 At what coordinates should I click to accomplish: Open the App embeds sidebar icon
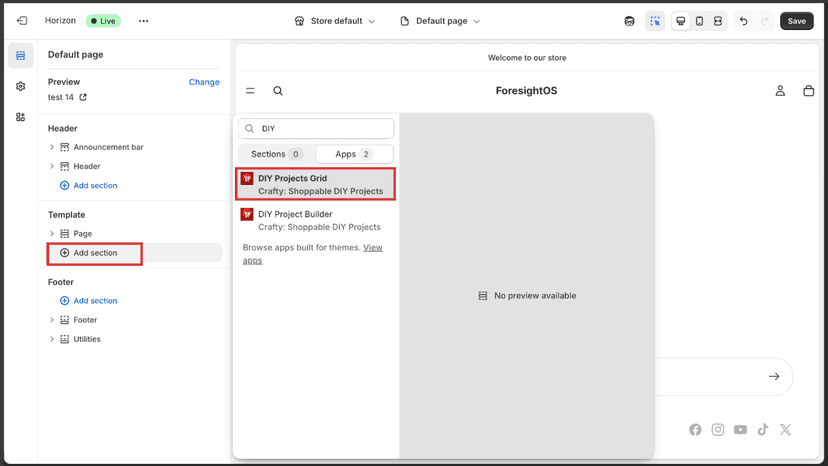tap(21, 117)
